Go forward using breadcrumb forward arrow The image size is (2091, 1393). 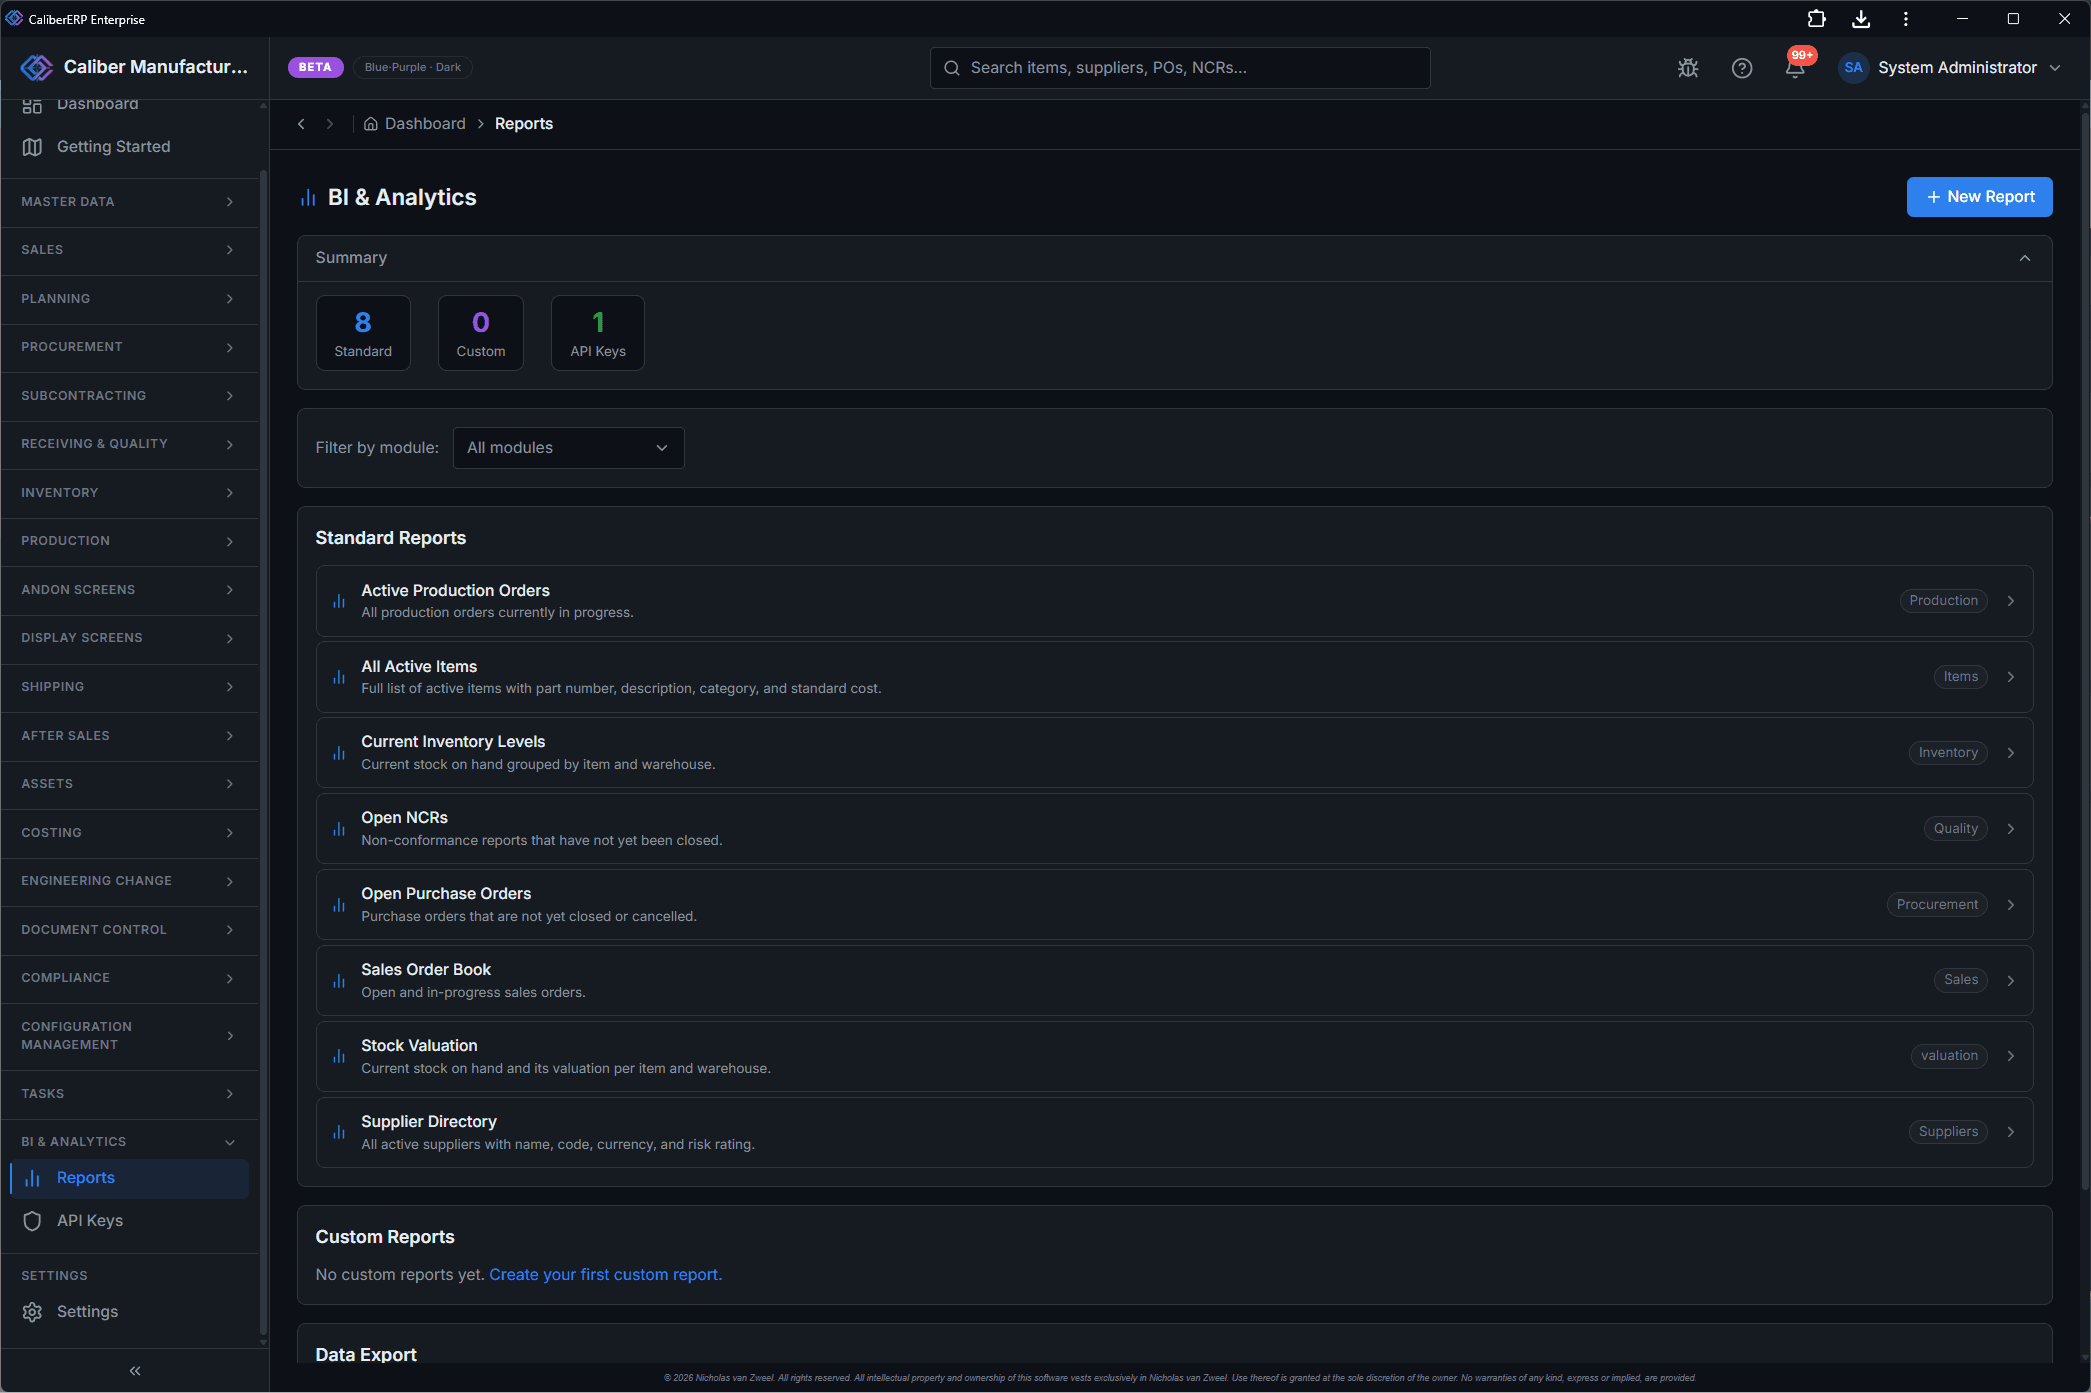[x=330, y=124]
